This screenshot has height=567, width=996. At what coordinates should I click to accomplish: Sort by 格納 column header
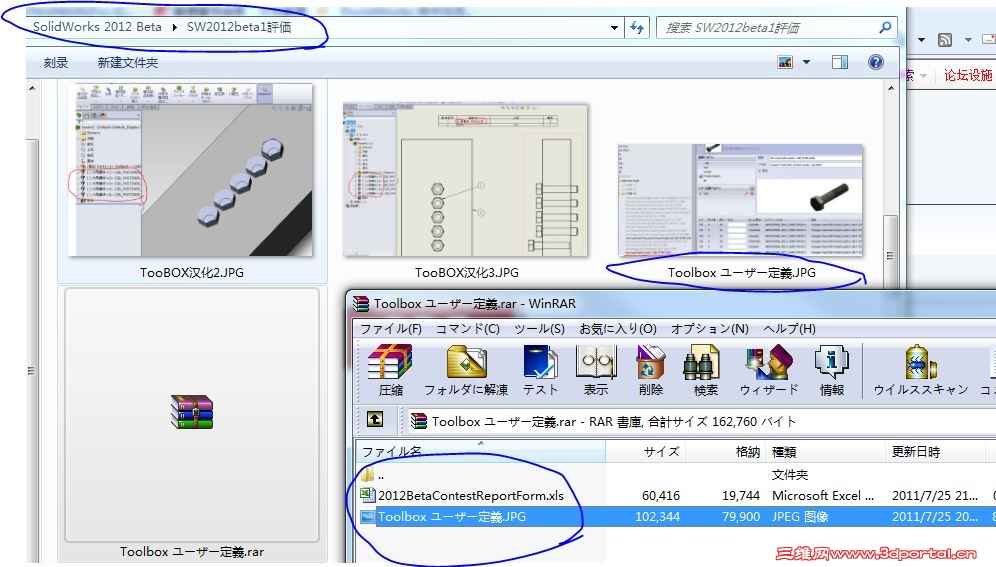[x=726, y=451]
